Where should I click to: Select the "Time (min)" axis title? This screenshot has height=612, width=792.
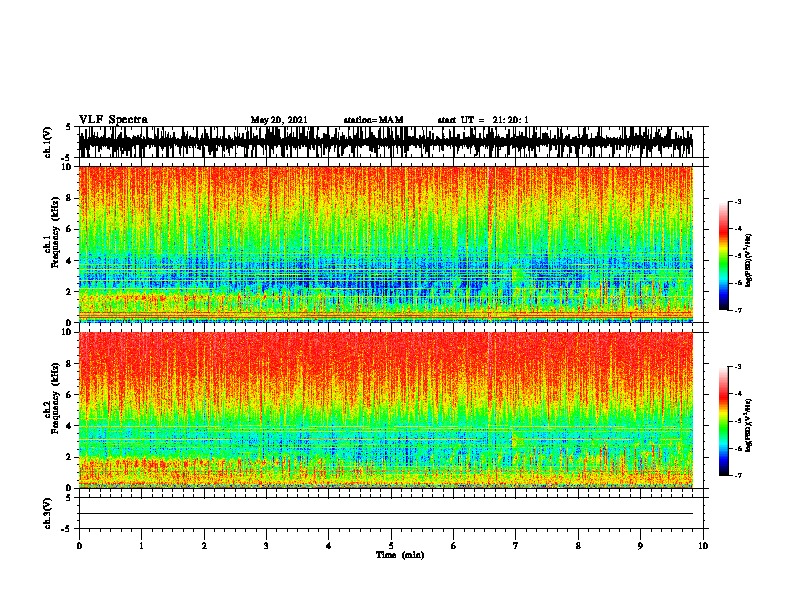tap(400, 555)
